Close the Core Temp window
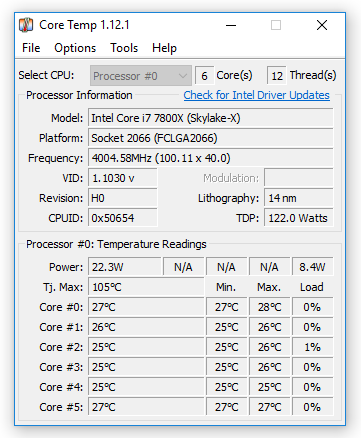Image resolution: width=361 pixels, height=438 pixels. click(322, 25)
